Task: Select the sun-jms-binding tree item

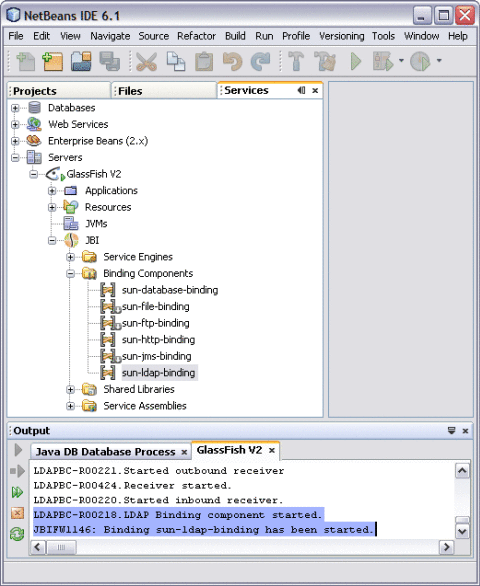Action: pos(156,356)
